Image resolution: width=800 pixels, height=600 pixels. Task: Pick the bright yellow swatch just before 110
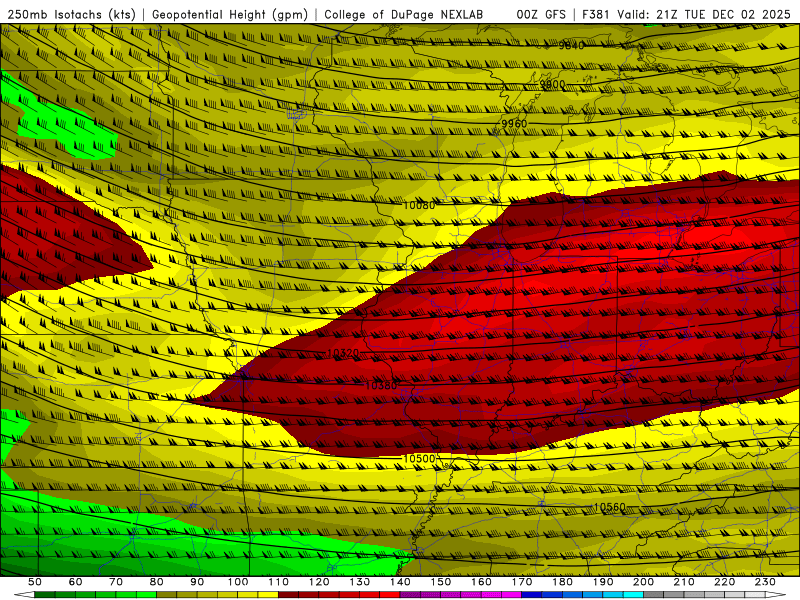268,595
